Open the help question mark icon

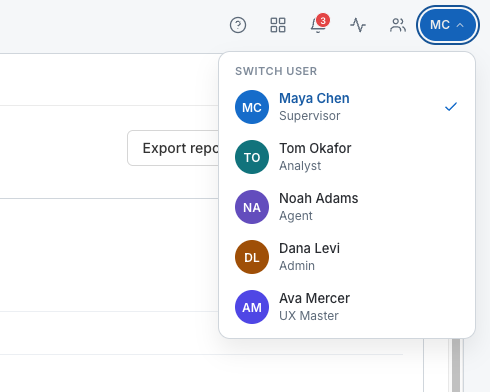pos(238,25)
